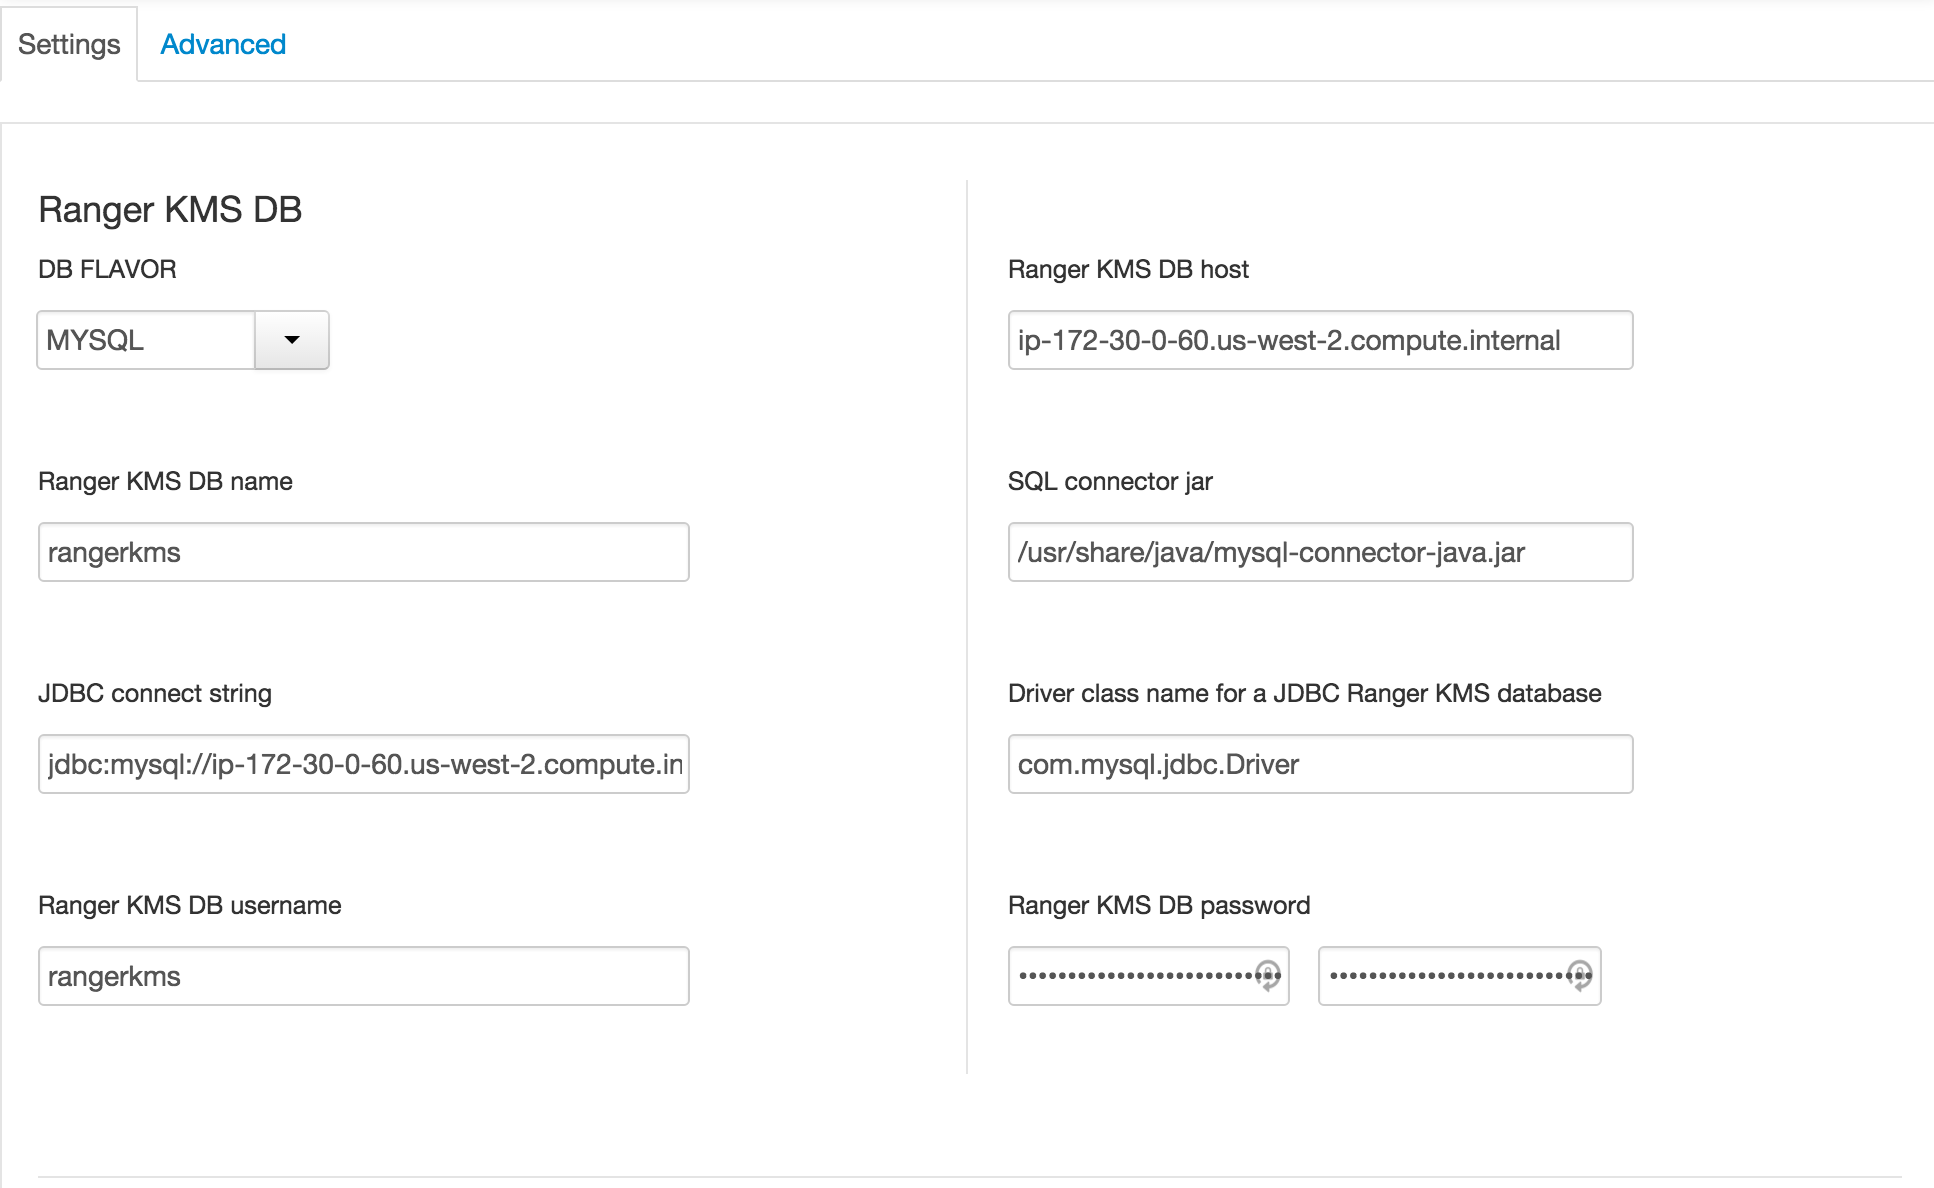Click the Driver class name label text
This screenshot has width=1934, height=1188.
(1305, 693)
